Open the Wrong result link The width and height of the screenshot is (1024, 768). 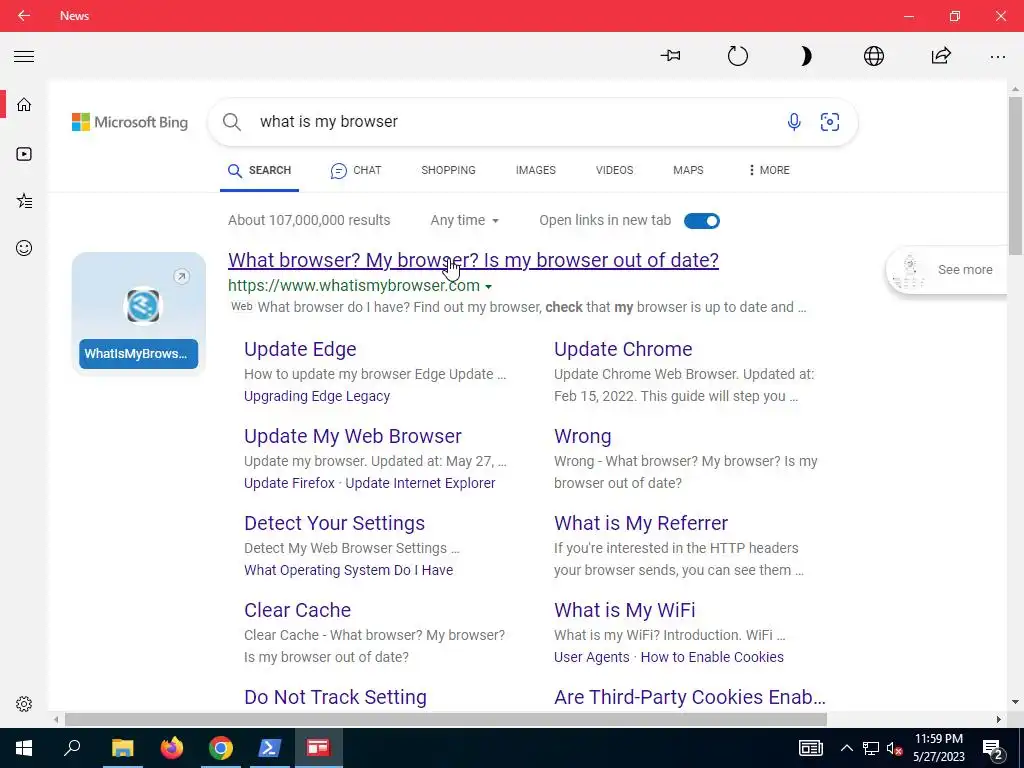point(583,436)
